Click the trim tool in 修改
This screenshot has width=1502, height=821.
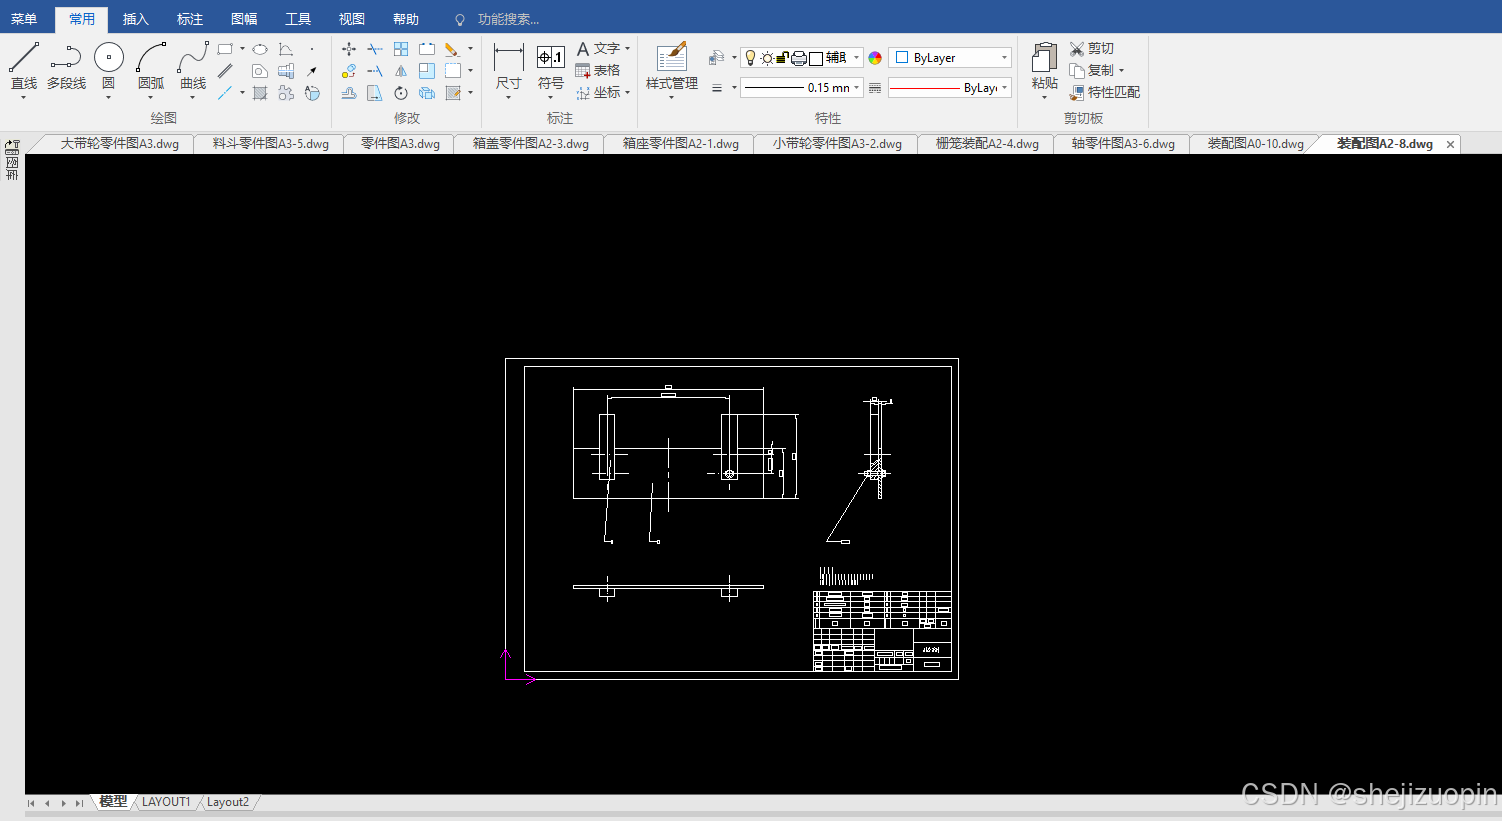click(374, 49)
